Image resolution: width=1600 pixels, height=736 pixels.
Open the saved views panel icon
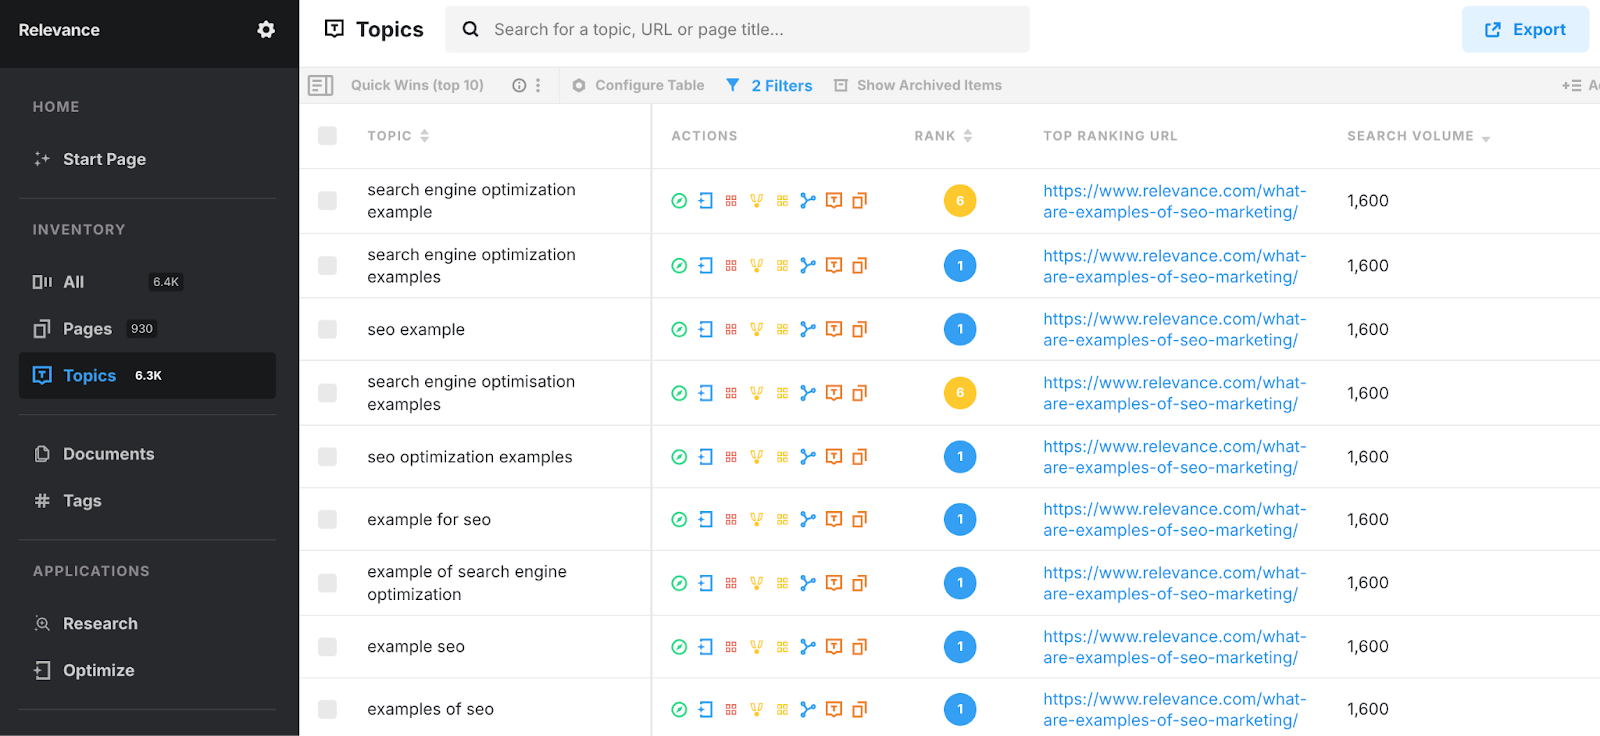click(x=321, y=86)
